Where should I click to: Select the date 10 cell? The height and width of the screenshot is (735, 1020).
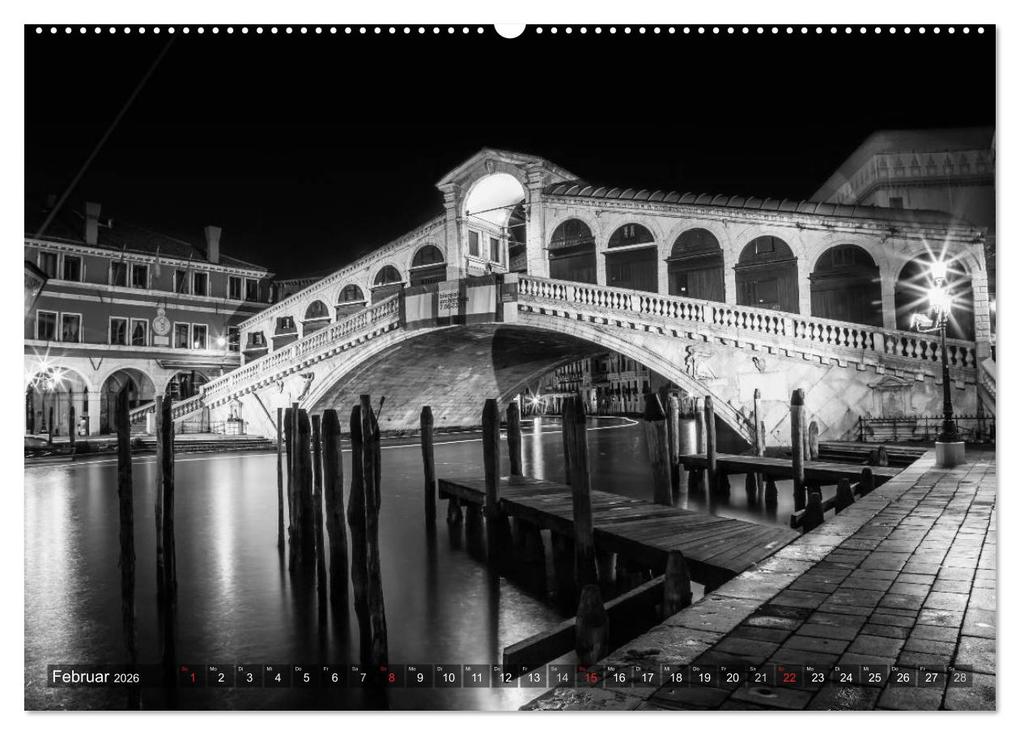pos(448,677)
